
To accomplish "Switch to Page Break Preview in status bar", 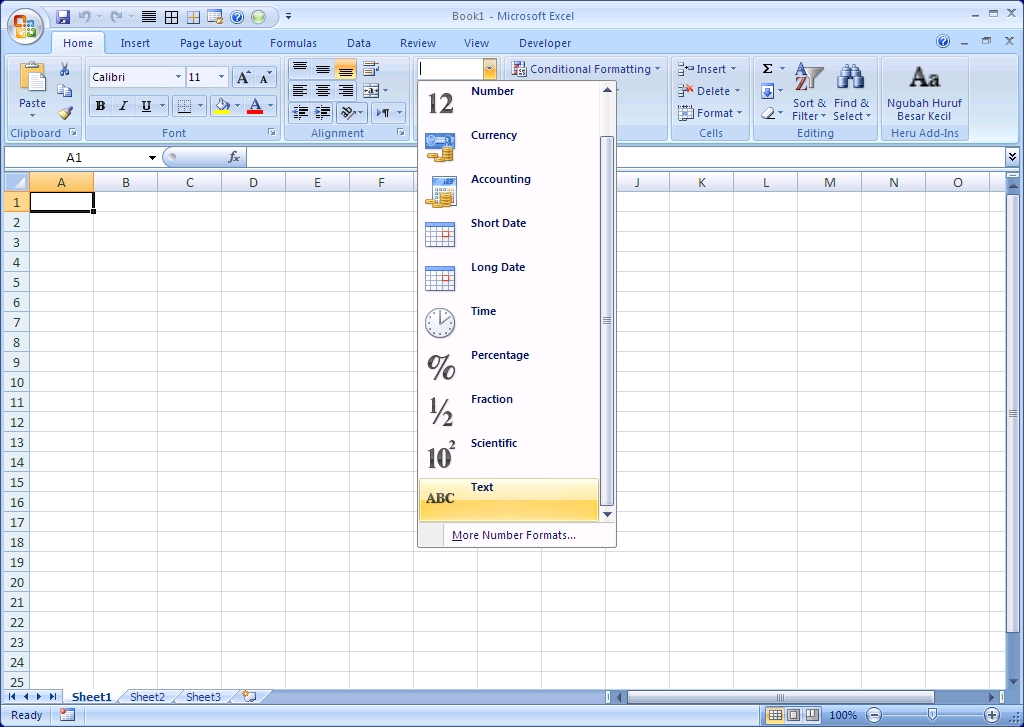I will [x=812, y=715].
